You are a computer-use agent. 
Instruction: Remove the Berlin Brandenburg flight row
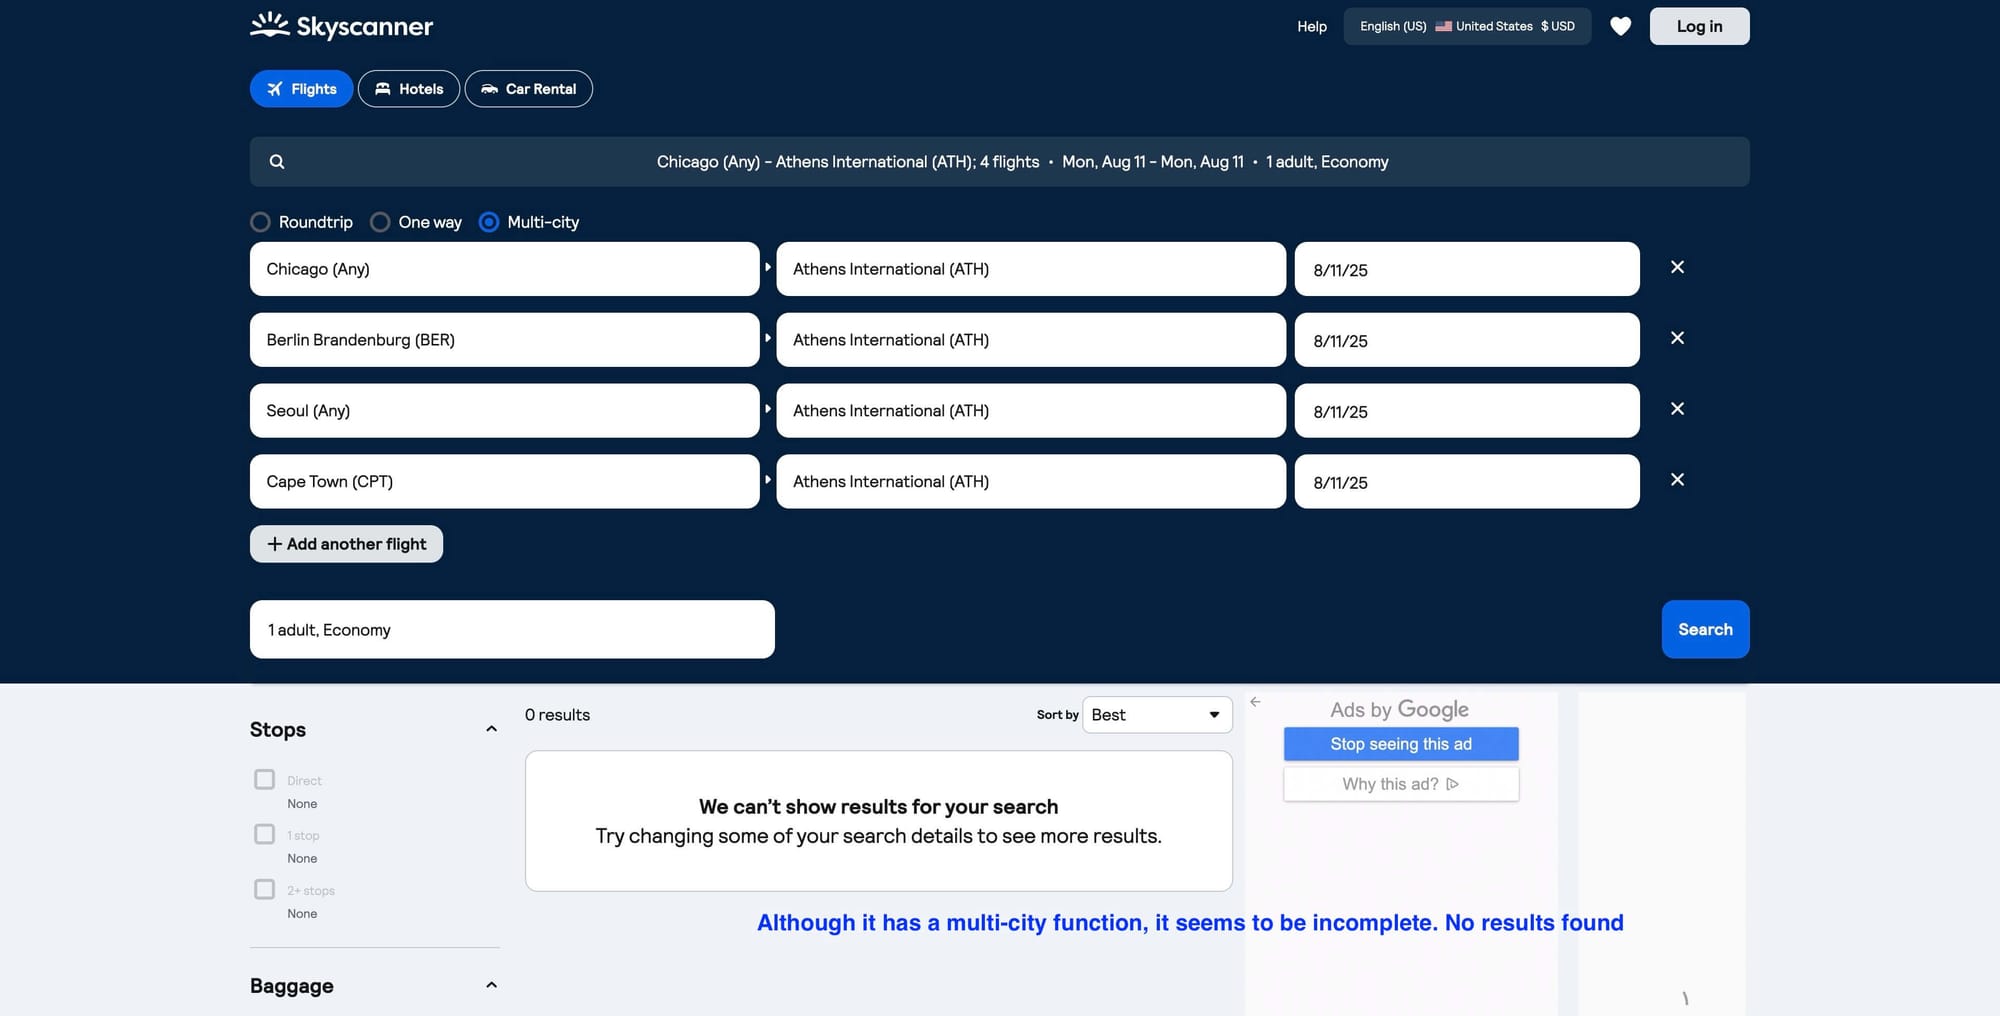click(1677, 338)
